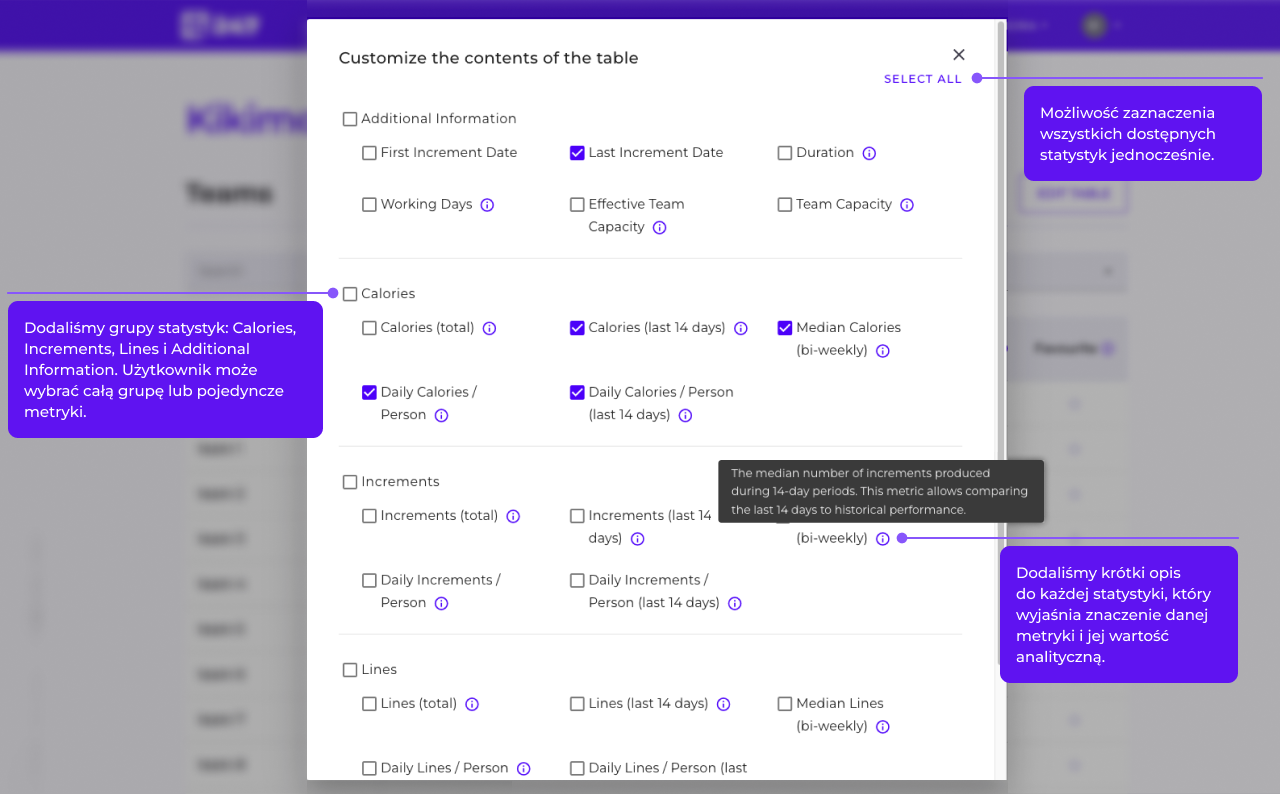Show info for Median Calories (bi-weekly)
This screenshot has height=794, width=1280.
[883, 350]
